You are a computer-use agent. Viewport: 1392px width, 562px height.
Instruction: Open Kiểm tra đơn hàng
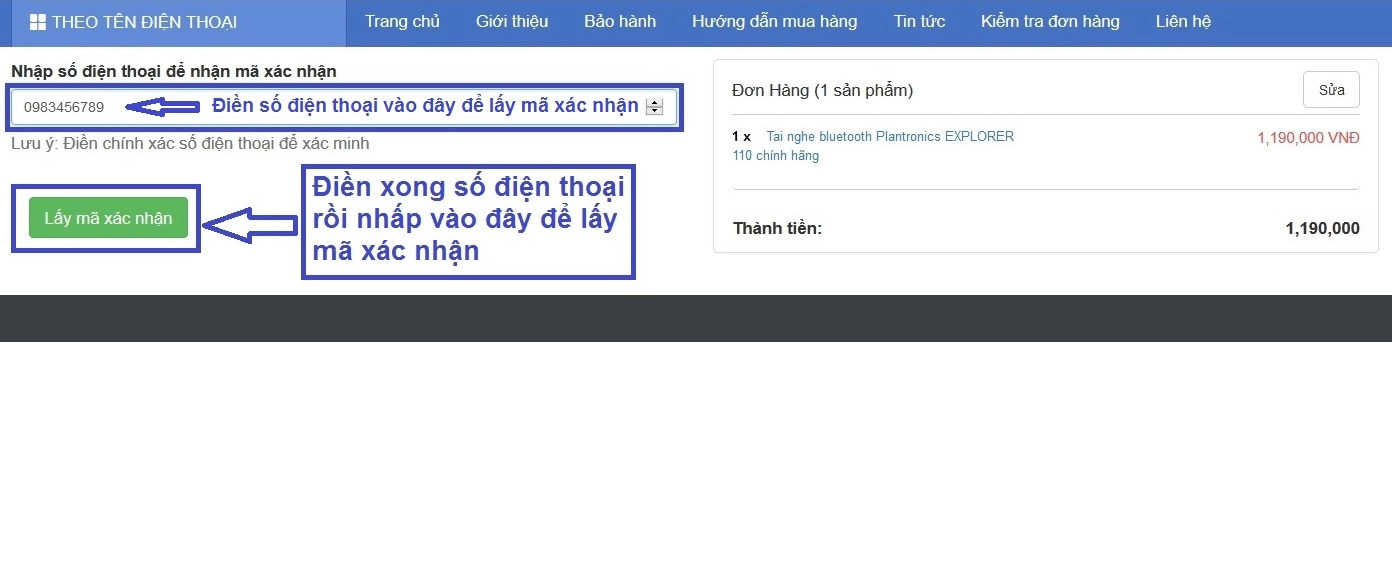pos(1050,22)
